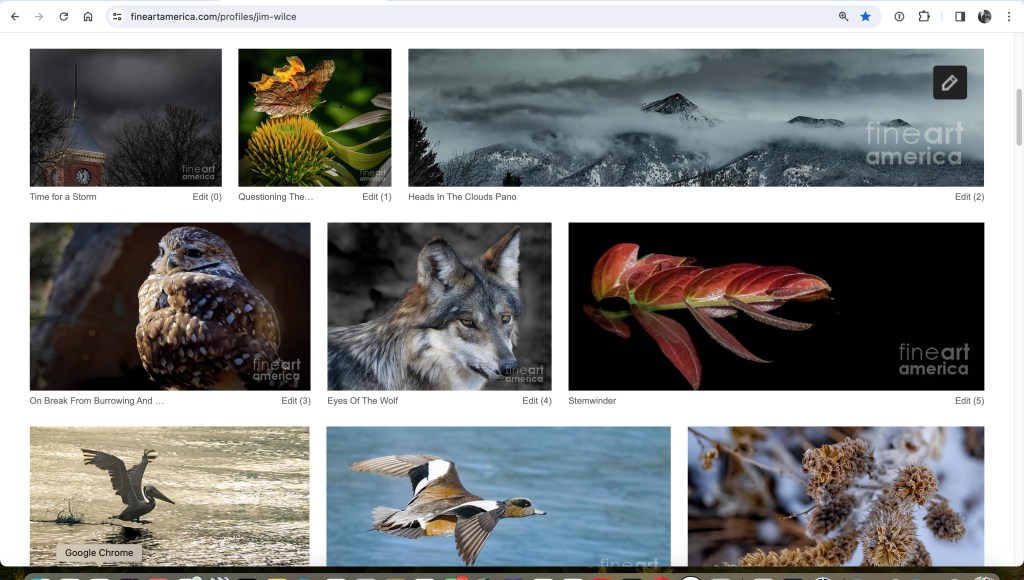
Task: Bookmark this page with the star icon
Action: pos(866,17)
